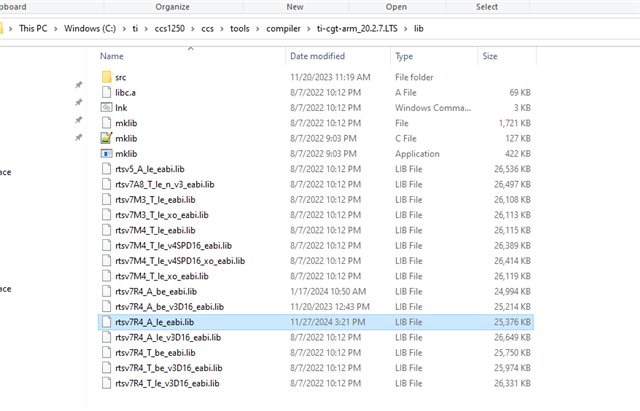This screenshot has width=640, height=411.
Task: Click the type text File folder
Action: click(x=414, y=77)
